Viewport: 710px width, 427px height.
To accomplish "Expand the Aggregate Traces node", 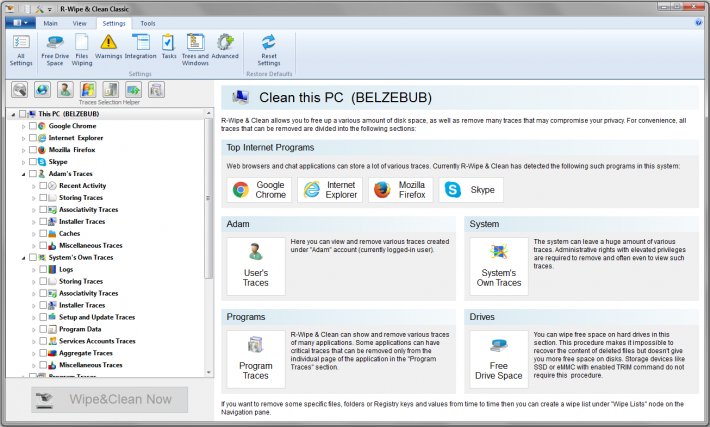I will click(x=34, y=354).
